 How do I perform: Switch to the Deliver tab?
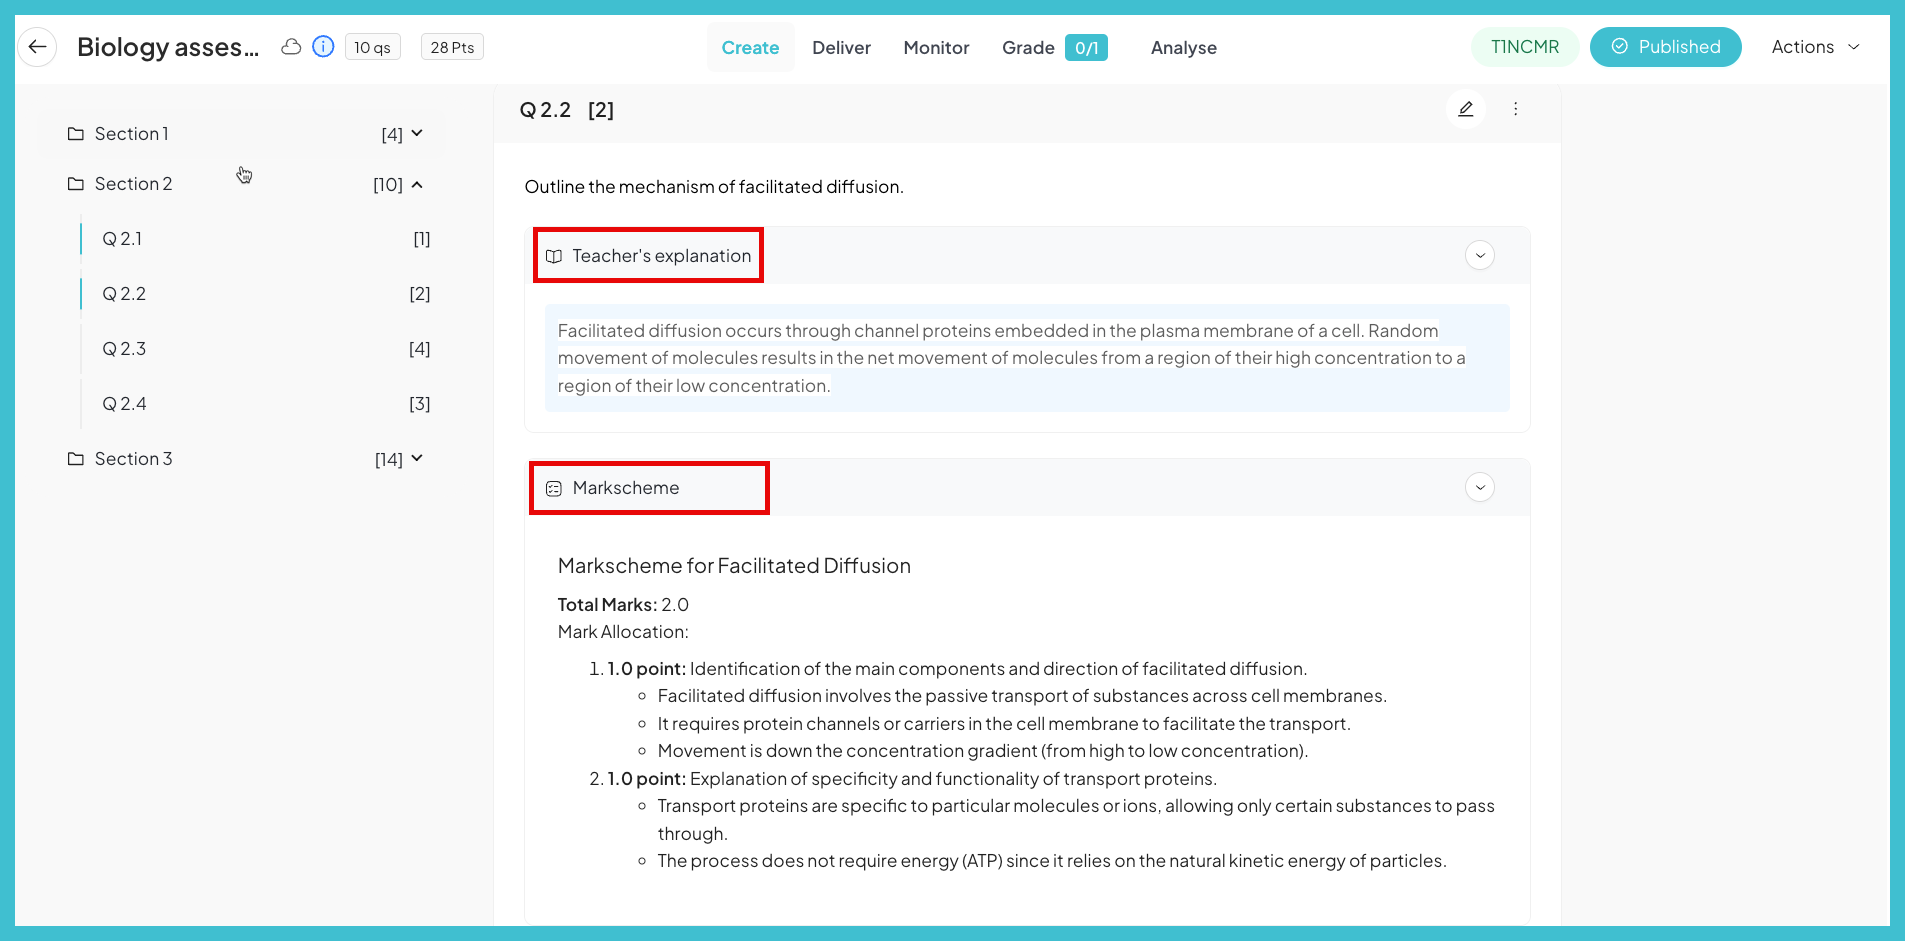841,47
